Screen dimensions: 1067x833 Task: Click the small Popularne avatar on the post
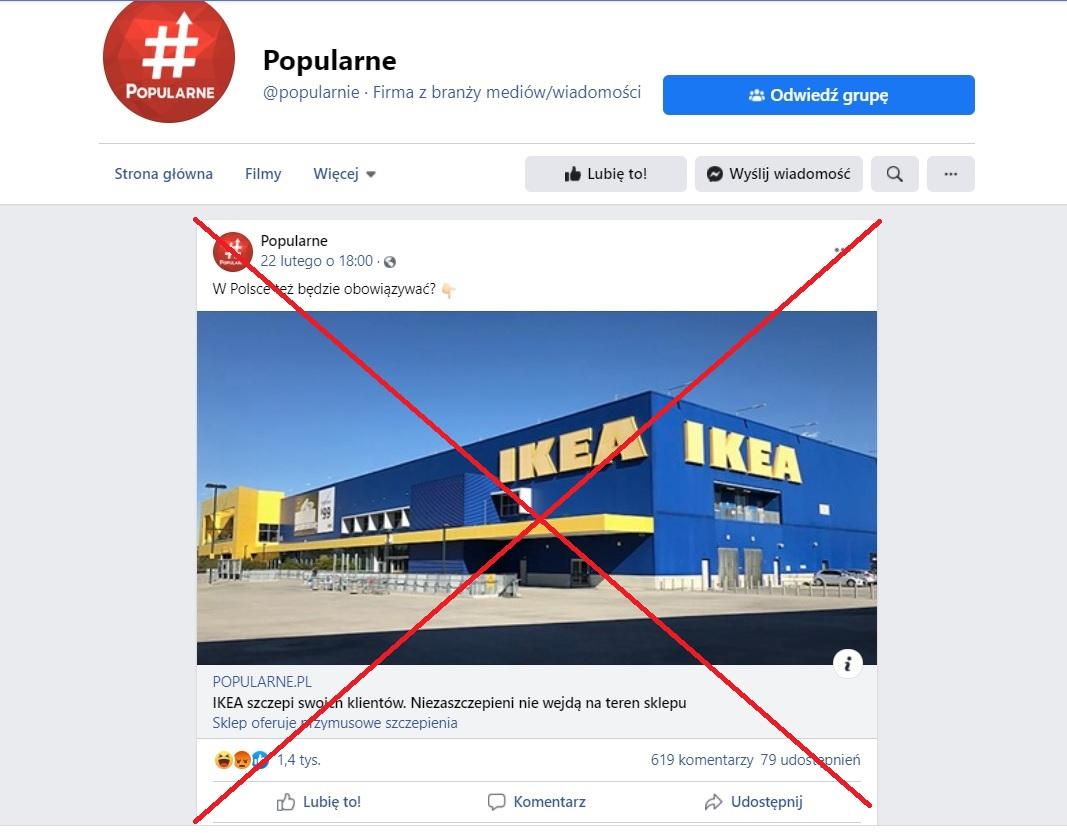pyautogui.click(x=233, y=251)
